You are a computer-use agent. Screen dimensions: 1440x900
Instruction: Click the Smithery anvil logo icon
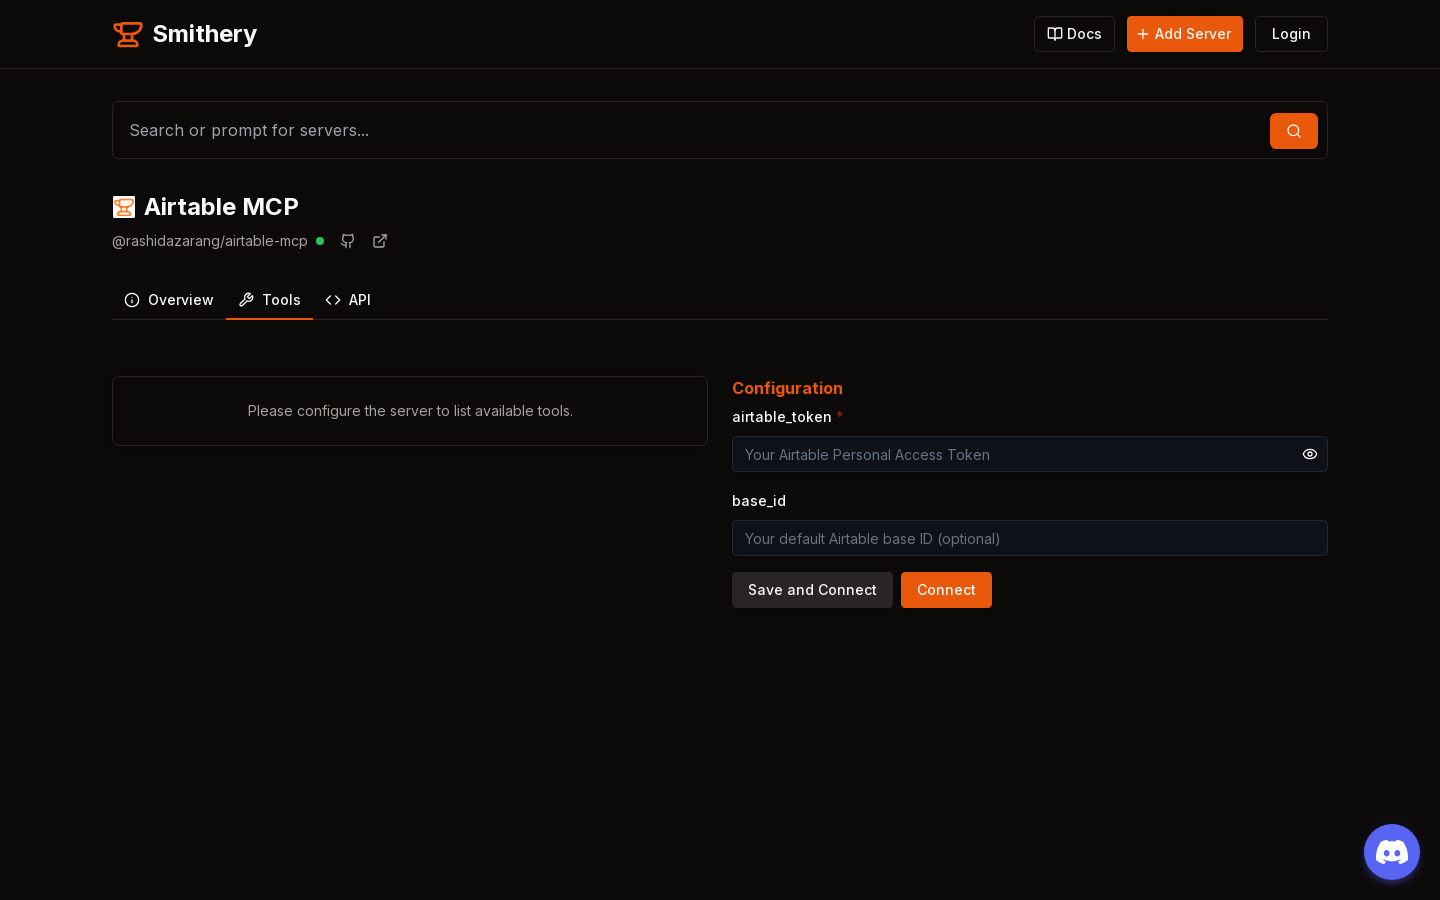pos(128,34)
